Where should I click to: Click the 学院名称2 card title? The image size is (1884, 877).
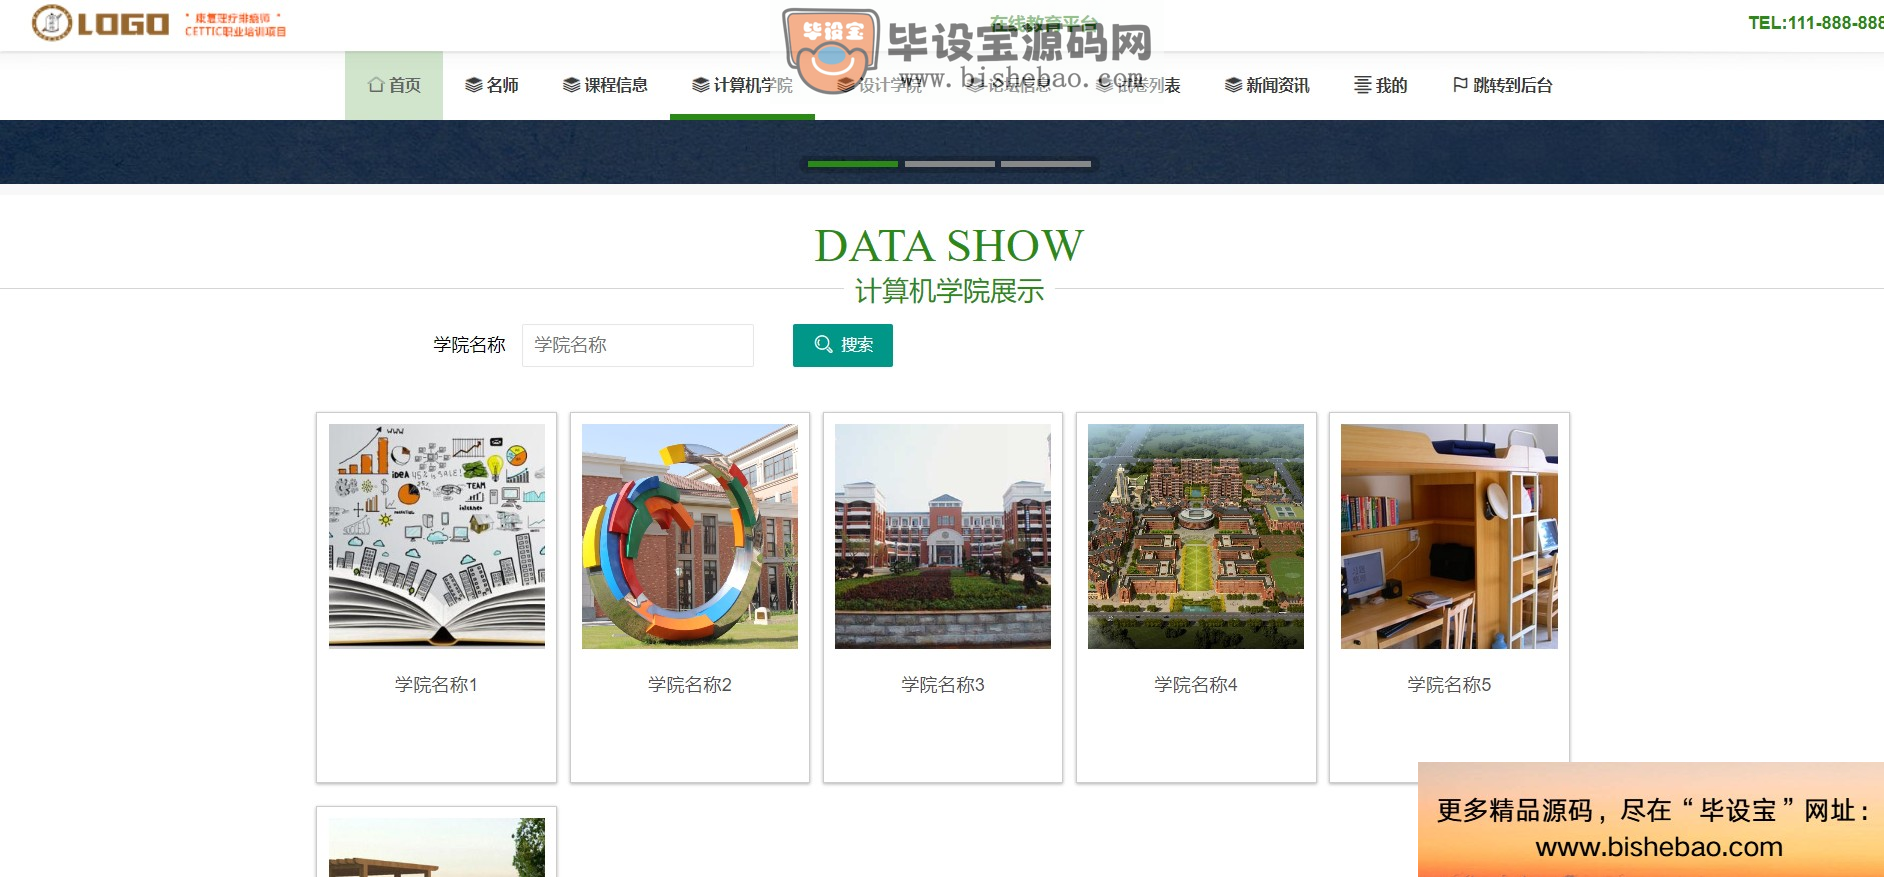tap(690, 685)
